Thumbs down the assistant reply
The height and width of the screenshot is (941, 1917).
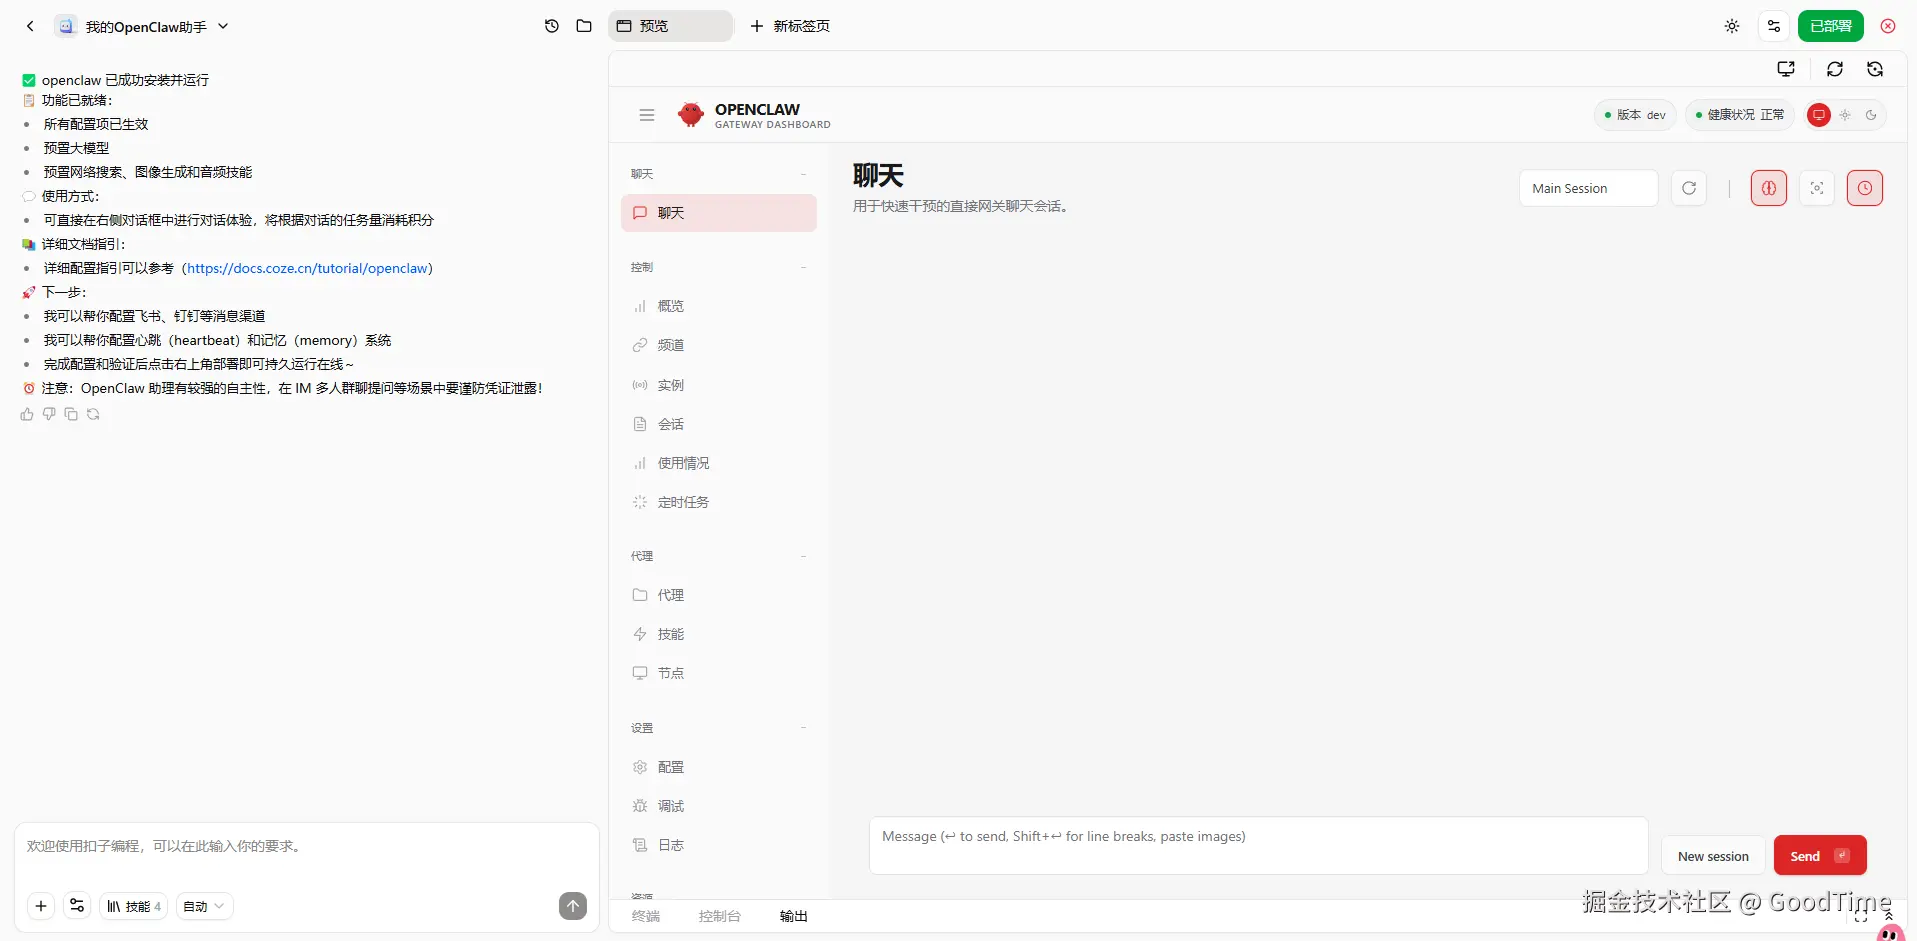[x=49, y=414]
